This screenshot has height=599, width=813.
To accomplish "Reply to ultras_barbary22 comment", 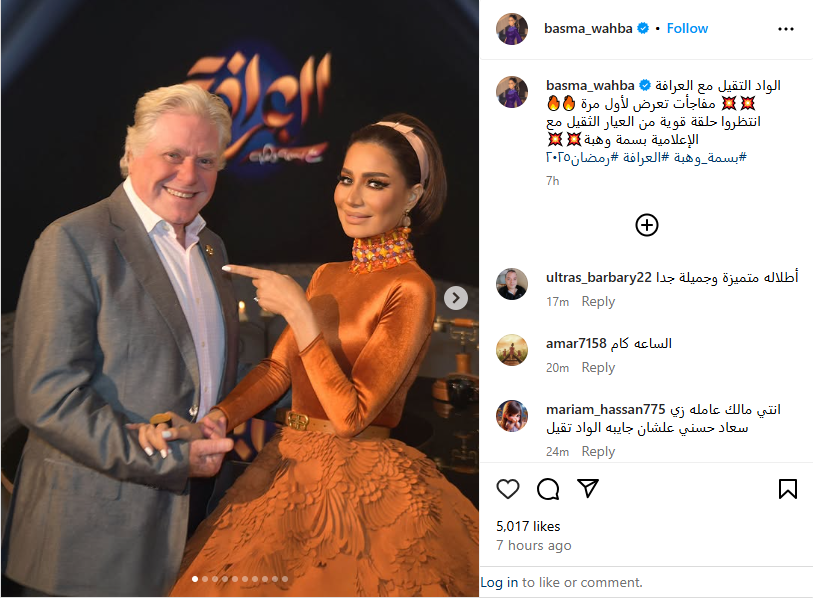I will [598, 302].
